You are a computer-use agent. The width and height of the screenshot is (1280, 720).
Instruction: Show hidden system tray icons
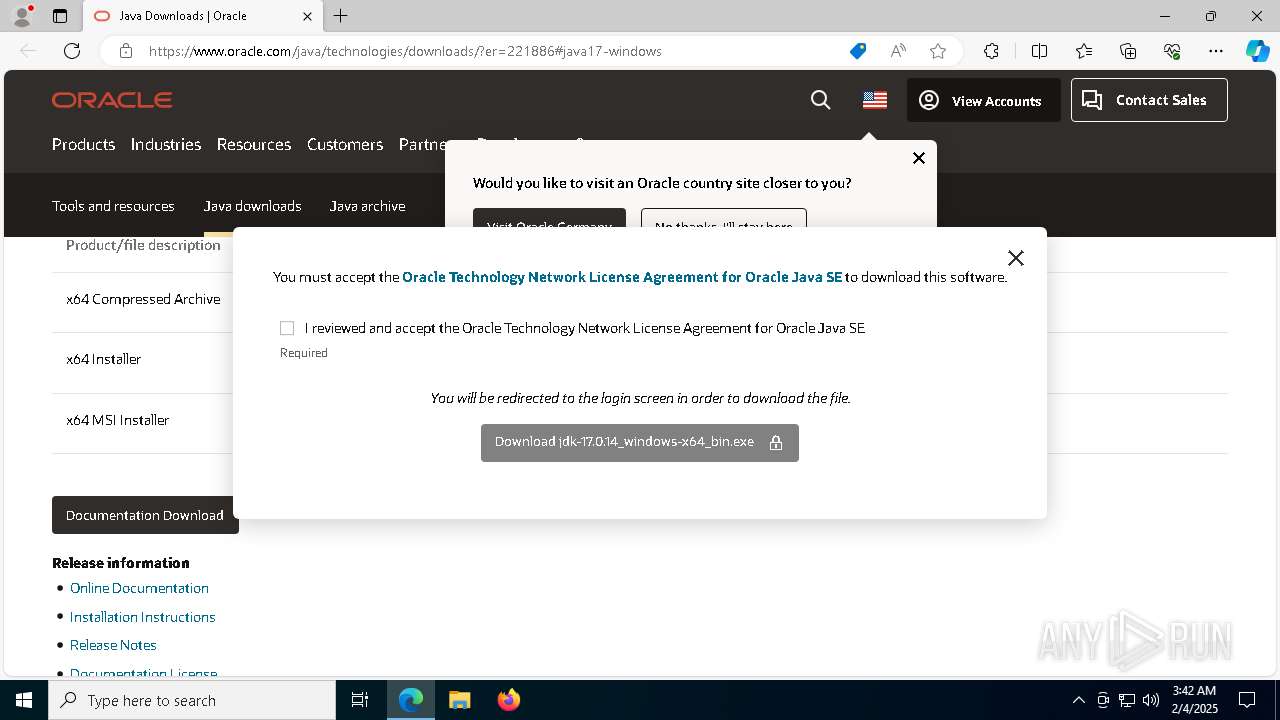tap(1078, 700)
